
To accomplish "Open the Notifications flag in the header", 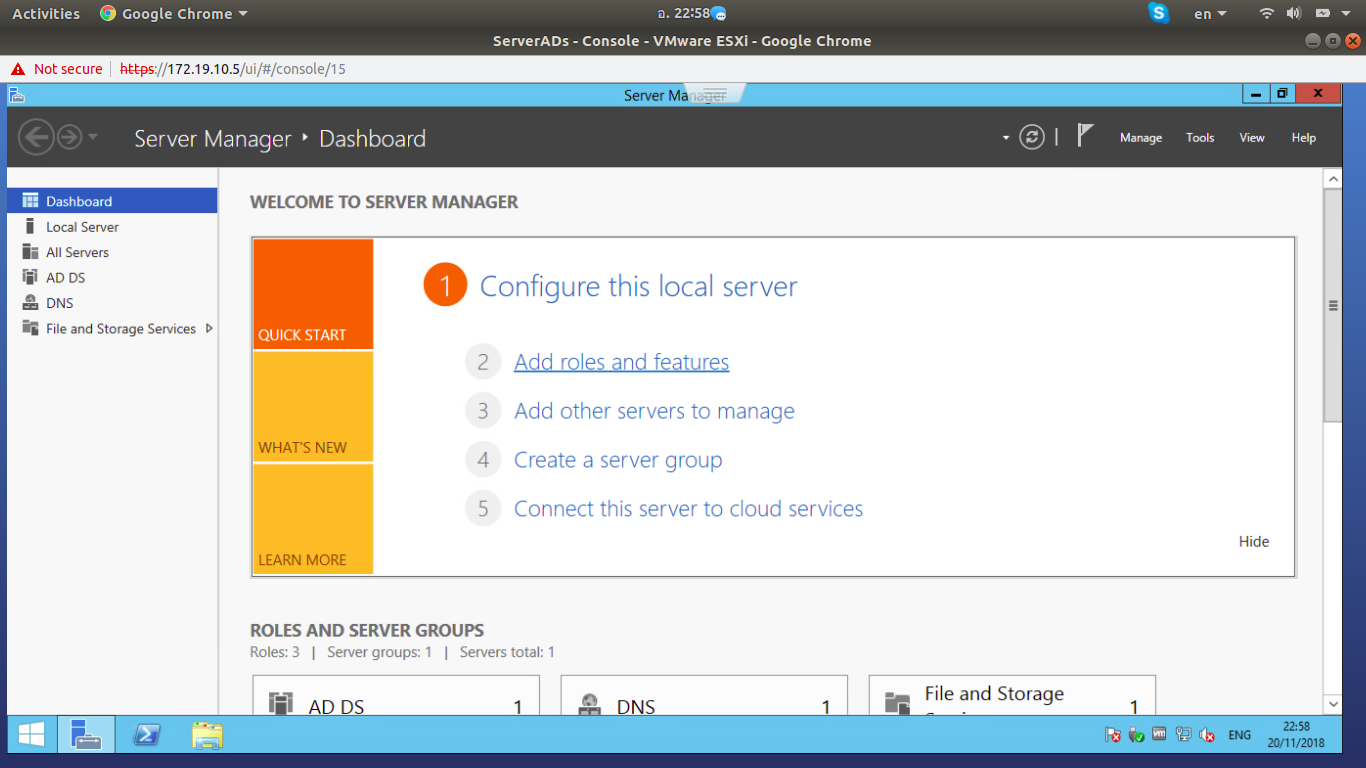I will (1085, 135).
